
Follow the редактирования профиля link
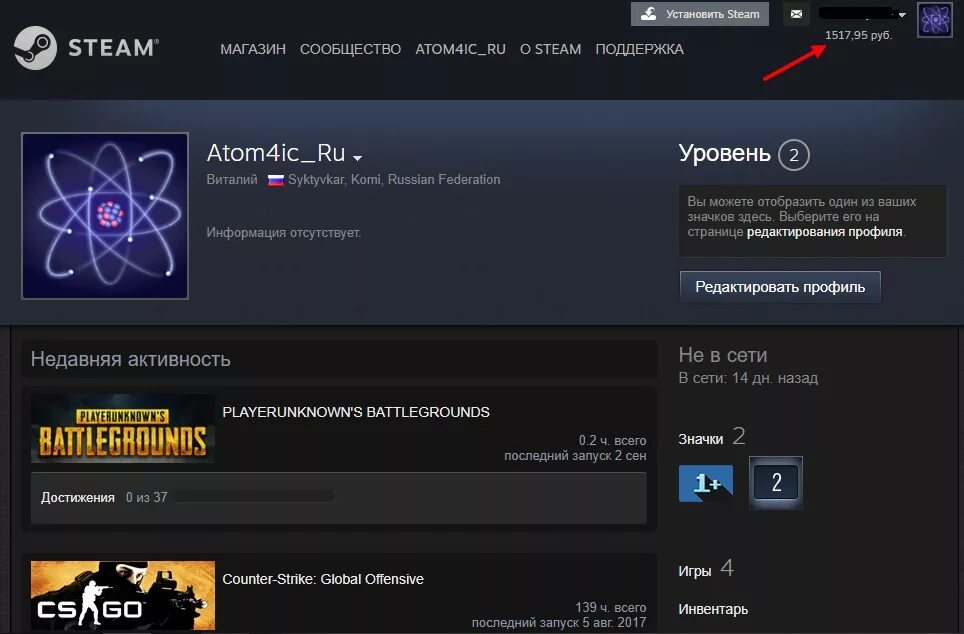pos(824,232)
